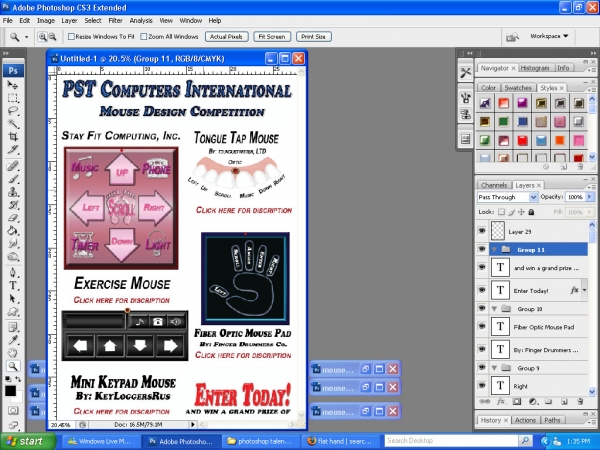Open the Zoom tool preset picker arrow
Screen dimensions: 600x450
pos(26,37)
